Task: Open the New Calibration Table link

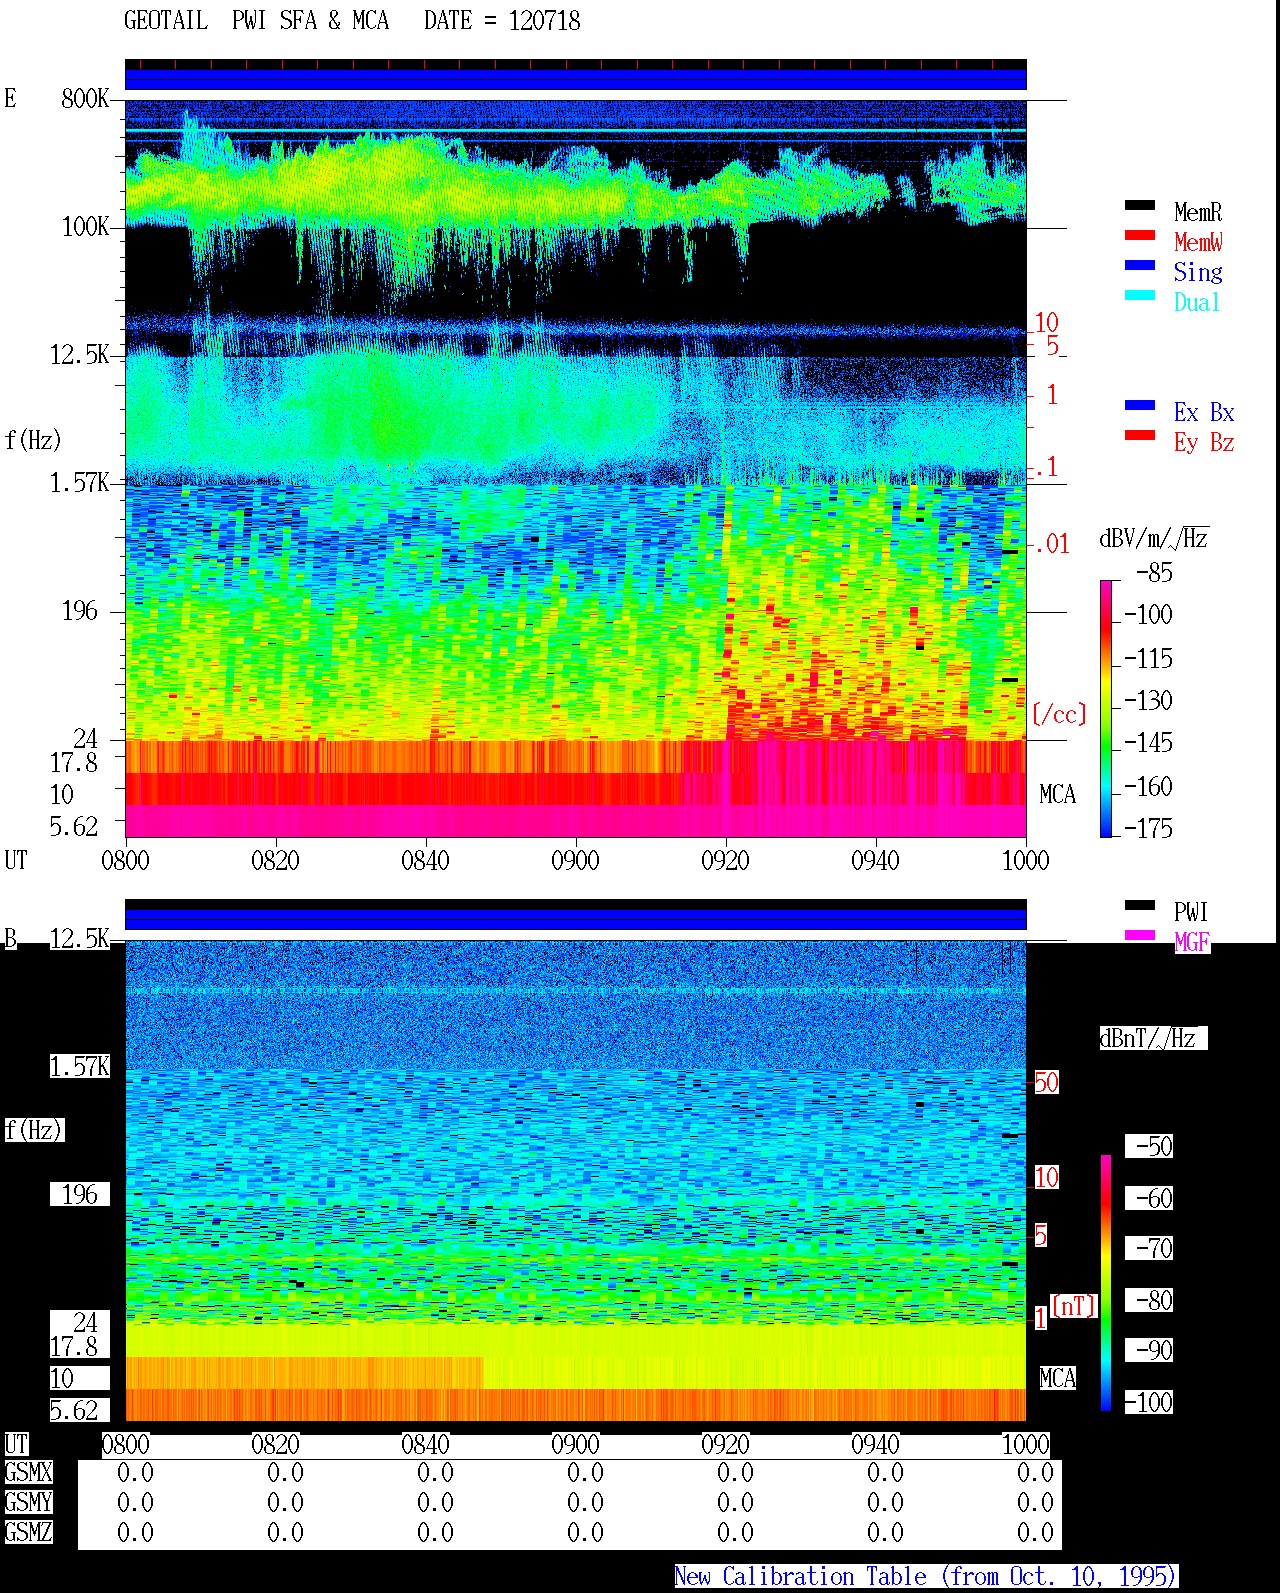Action: 926,1577
